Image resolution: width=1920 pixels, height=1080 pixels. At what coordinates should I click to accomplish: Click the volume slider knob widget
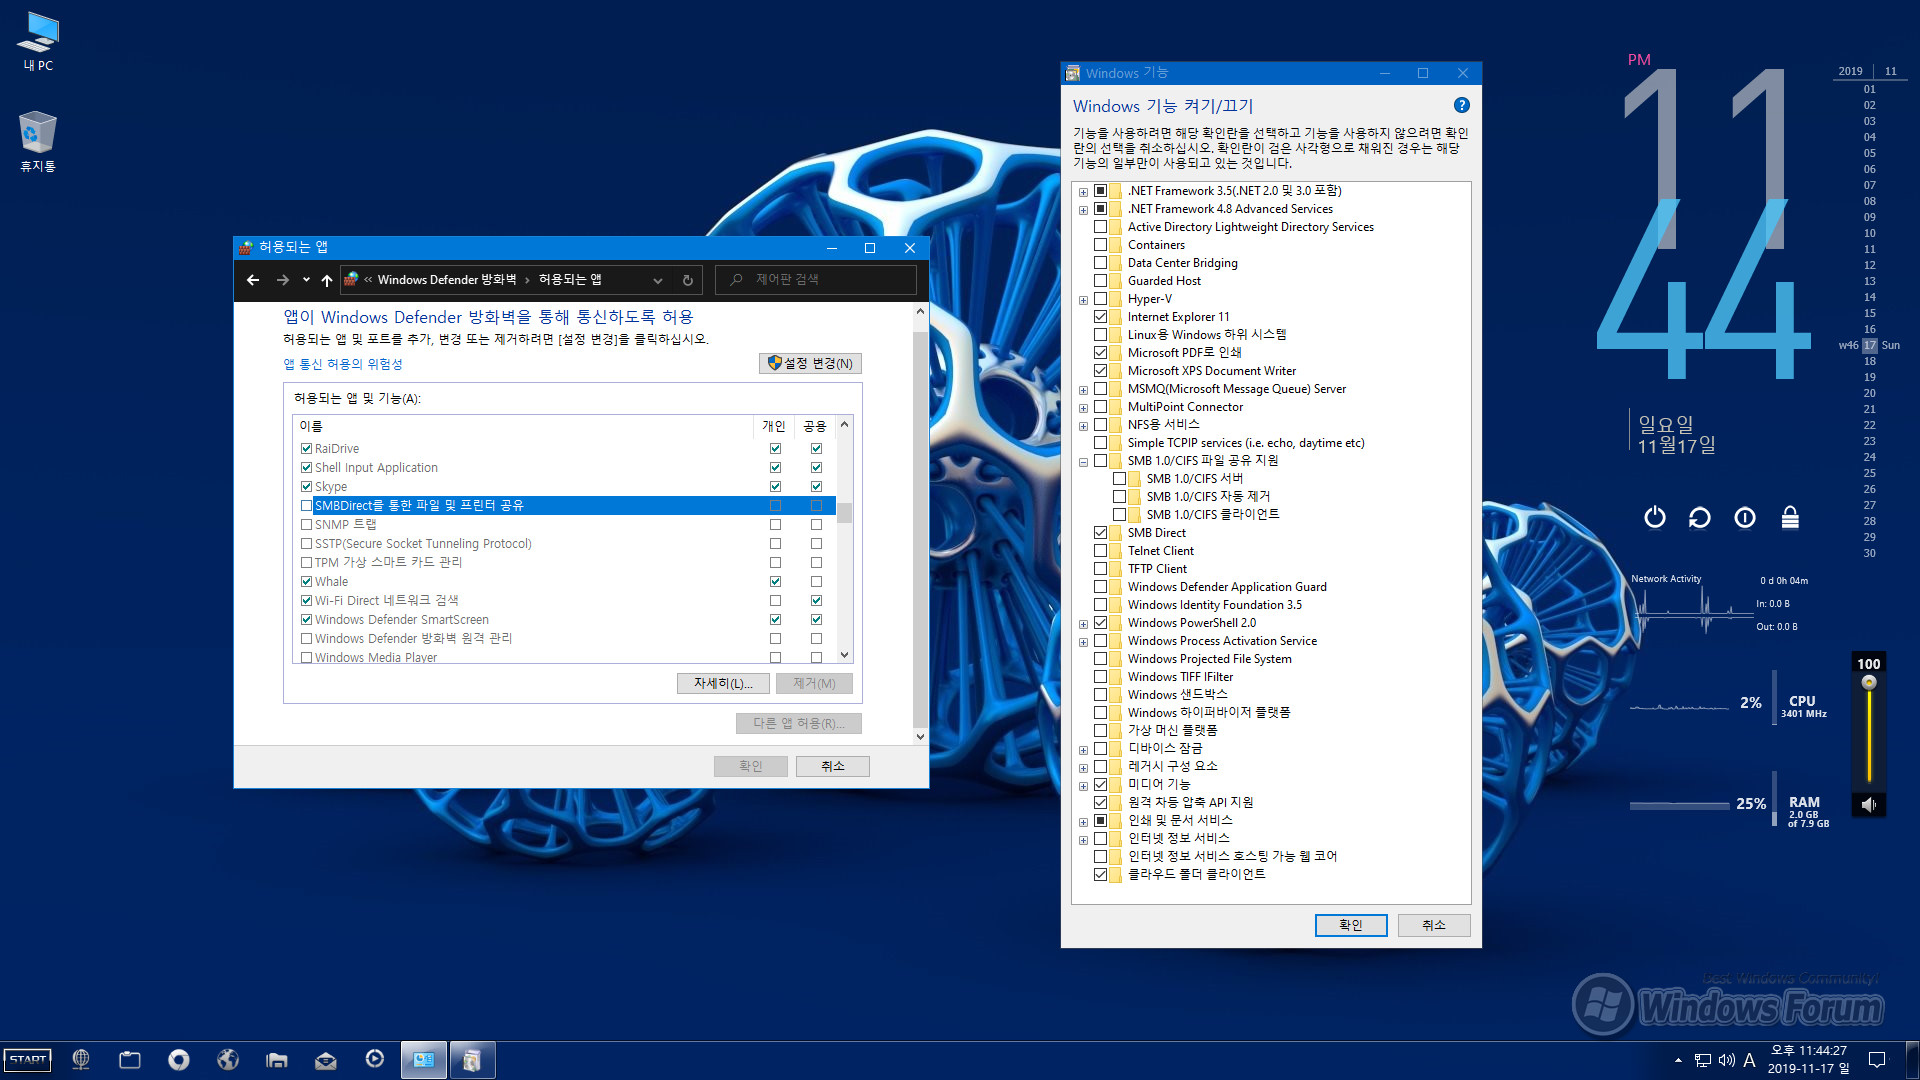1869,683
